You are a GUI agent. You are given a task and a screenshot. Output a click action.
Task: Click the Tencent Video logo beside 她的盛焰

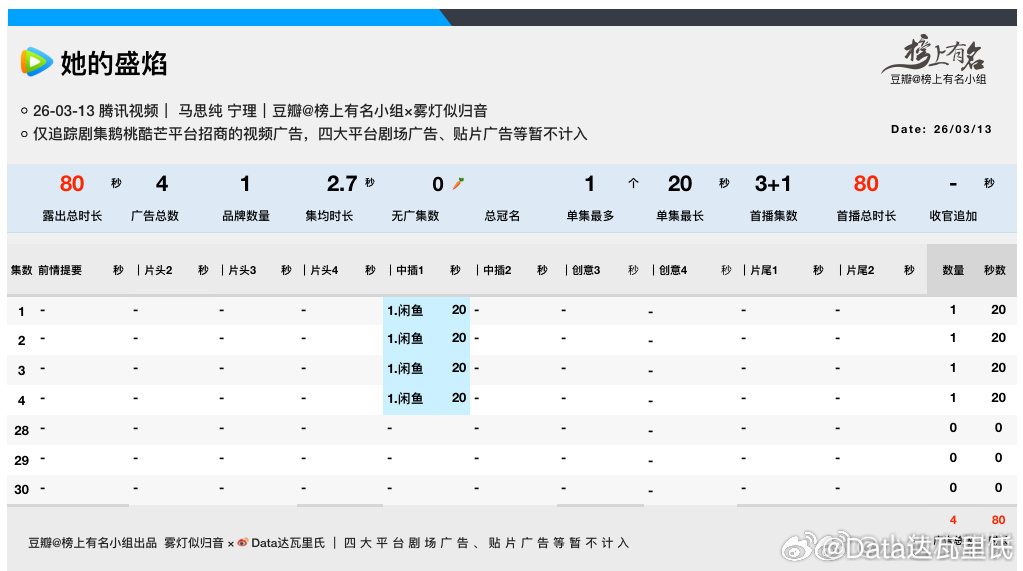[x=36, y=62]
